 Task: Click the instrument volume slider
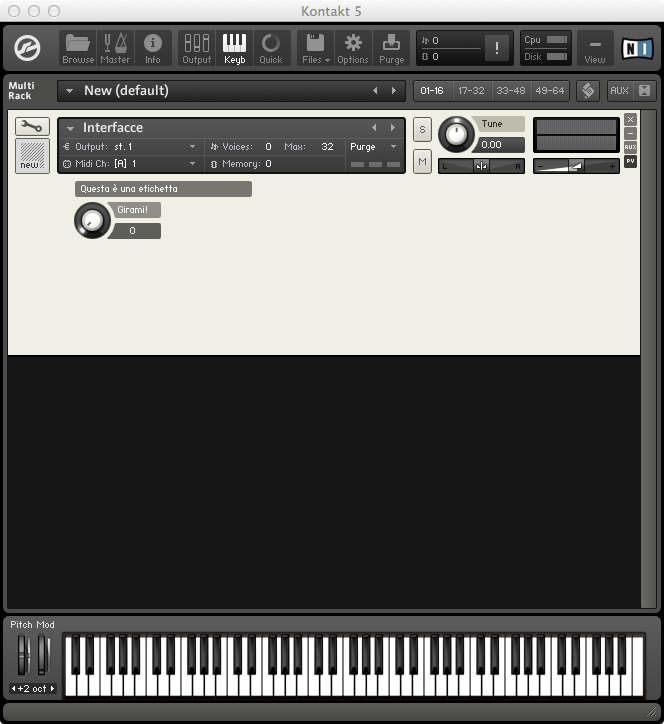[576, 166]
